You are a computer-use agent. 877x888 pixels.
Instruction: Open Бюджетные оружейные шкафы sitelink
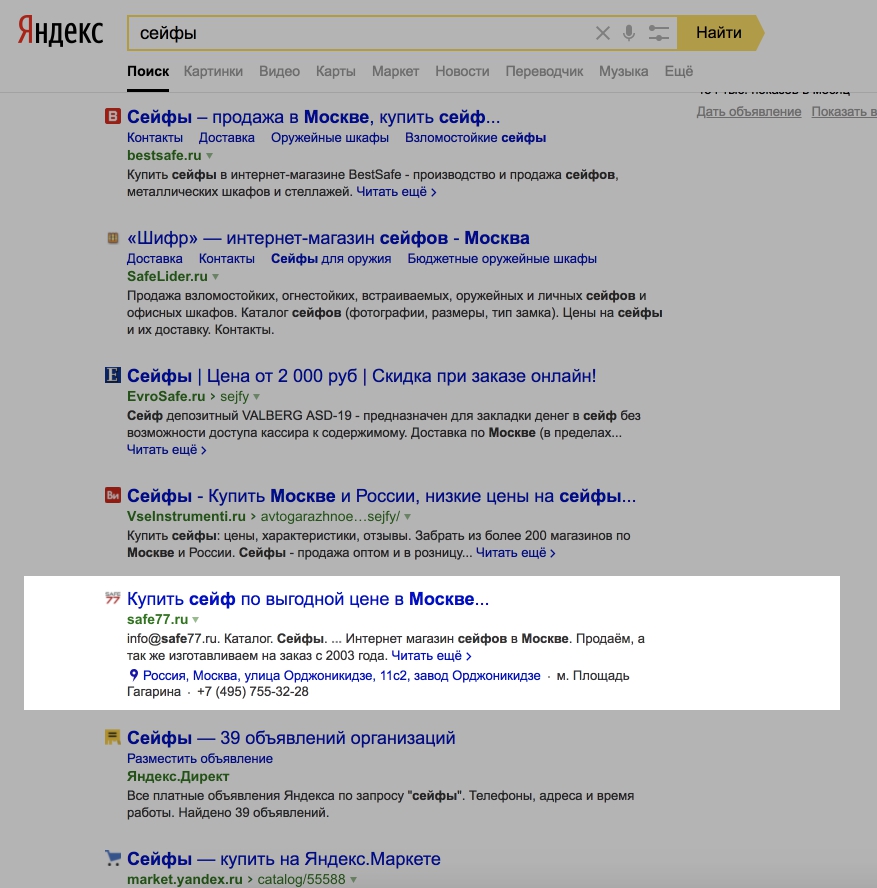502,259
